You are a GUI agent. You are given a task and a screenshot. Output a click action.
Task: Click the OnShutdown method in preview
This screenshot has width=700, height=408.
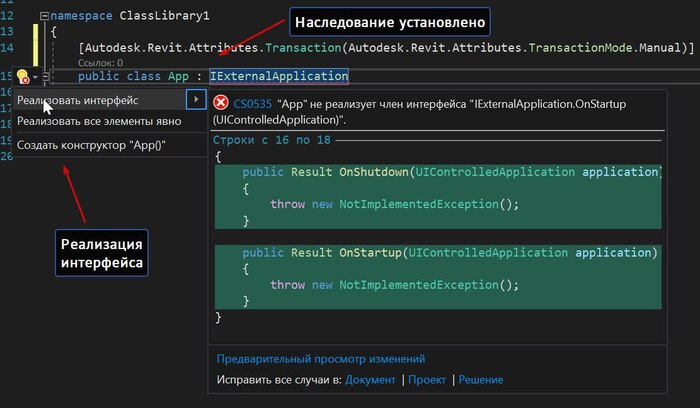pos(374,172)
